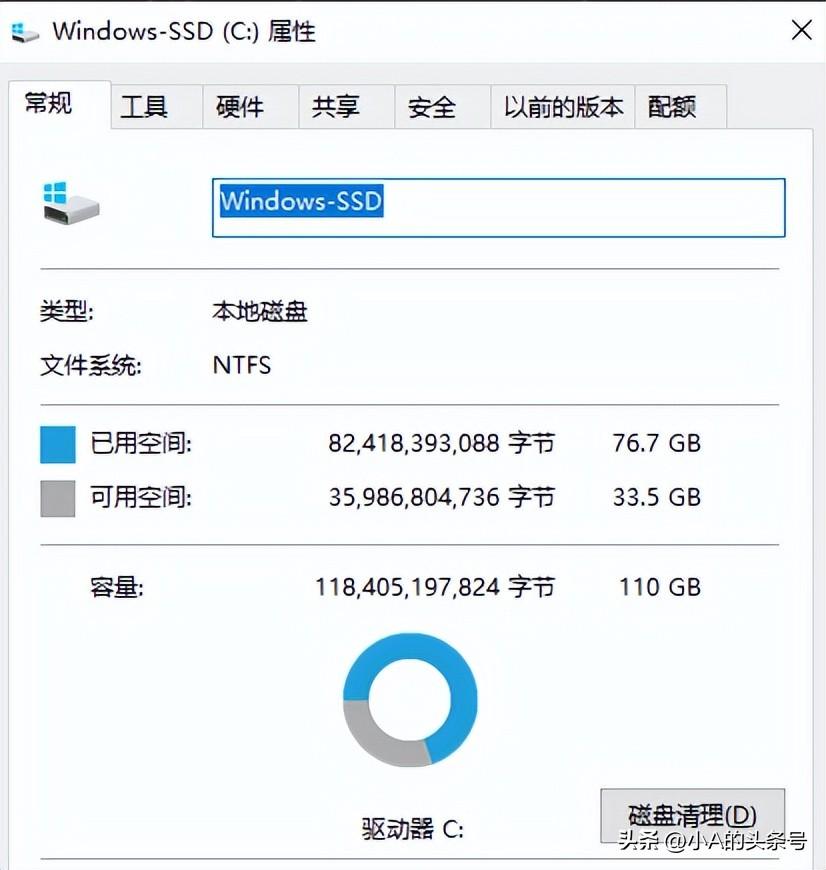Screen dimensions: 826x870
Task: Click the blue used-space color square
Action: [x=58, y=444]
